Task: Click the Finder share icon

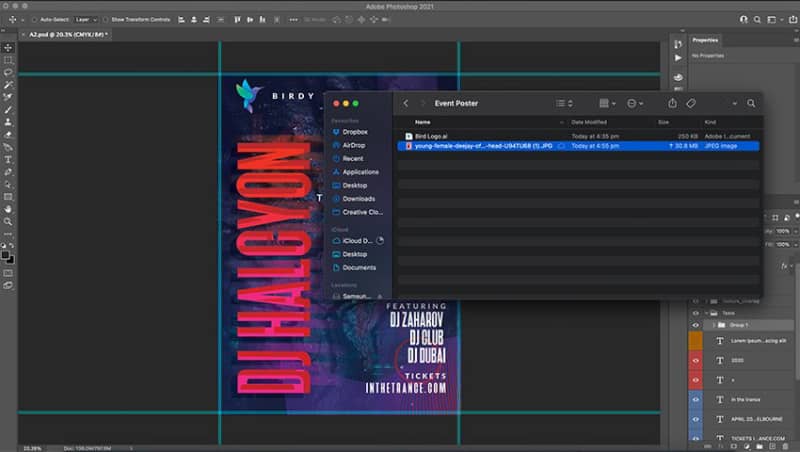Action: click(672, 103)
